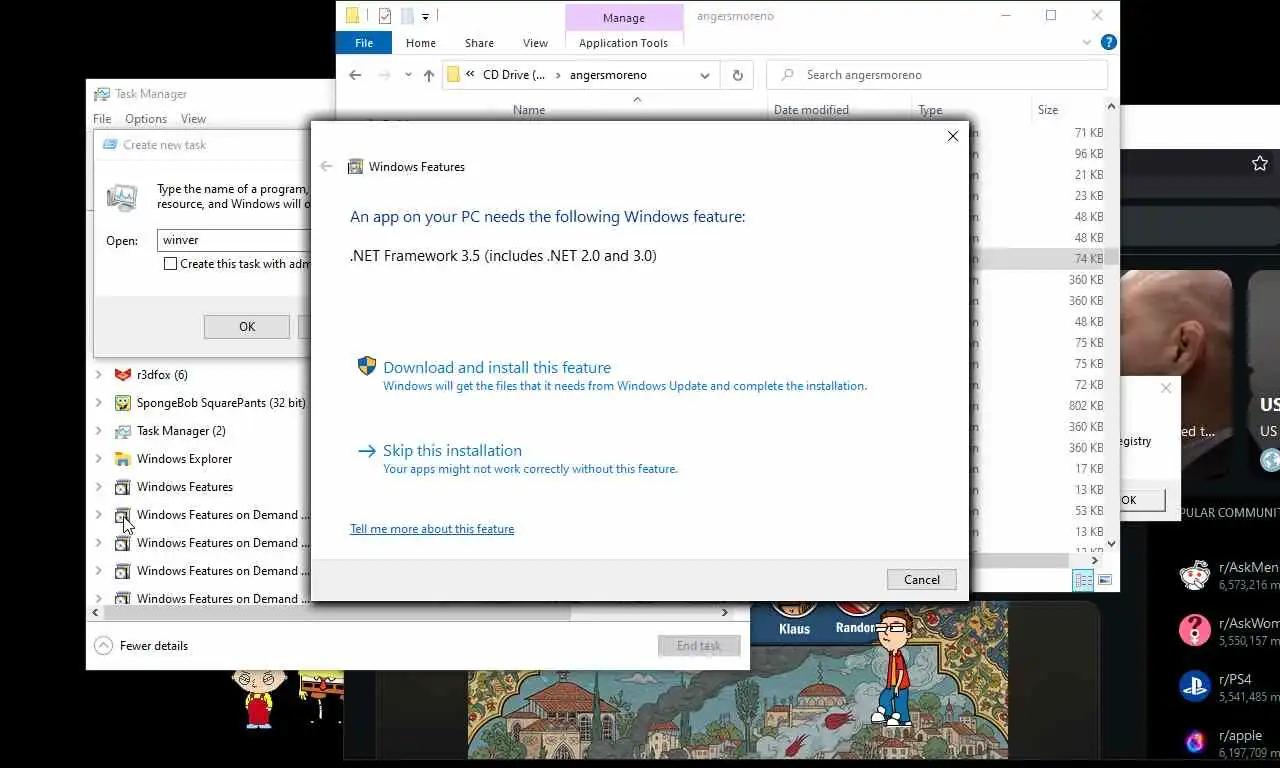The image size is (1280, 768).
Task: Click the Windows Features process row icon
Action: (122, 487)
